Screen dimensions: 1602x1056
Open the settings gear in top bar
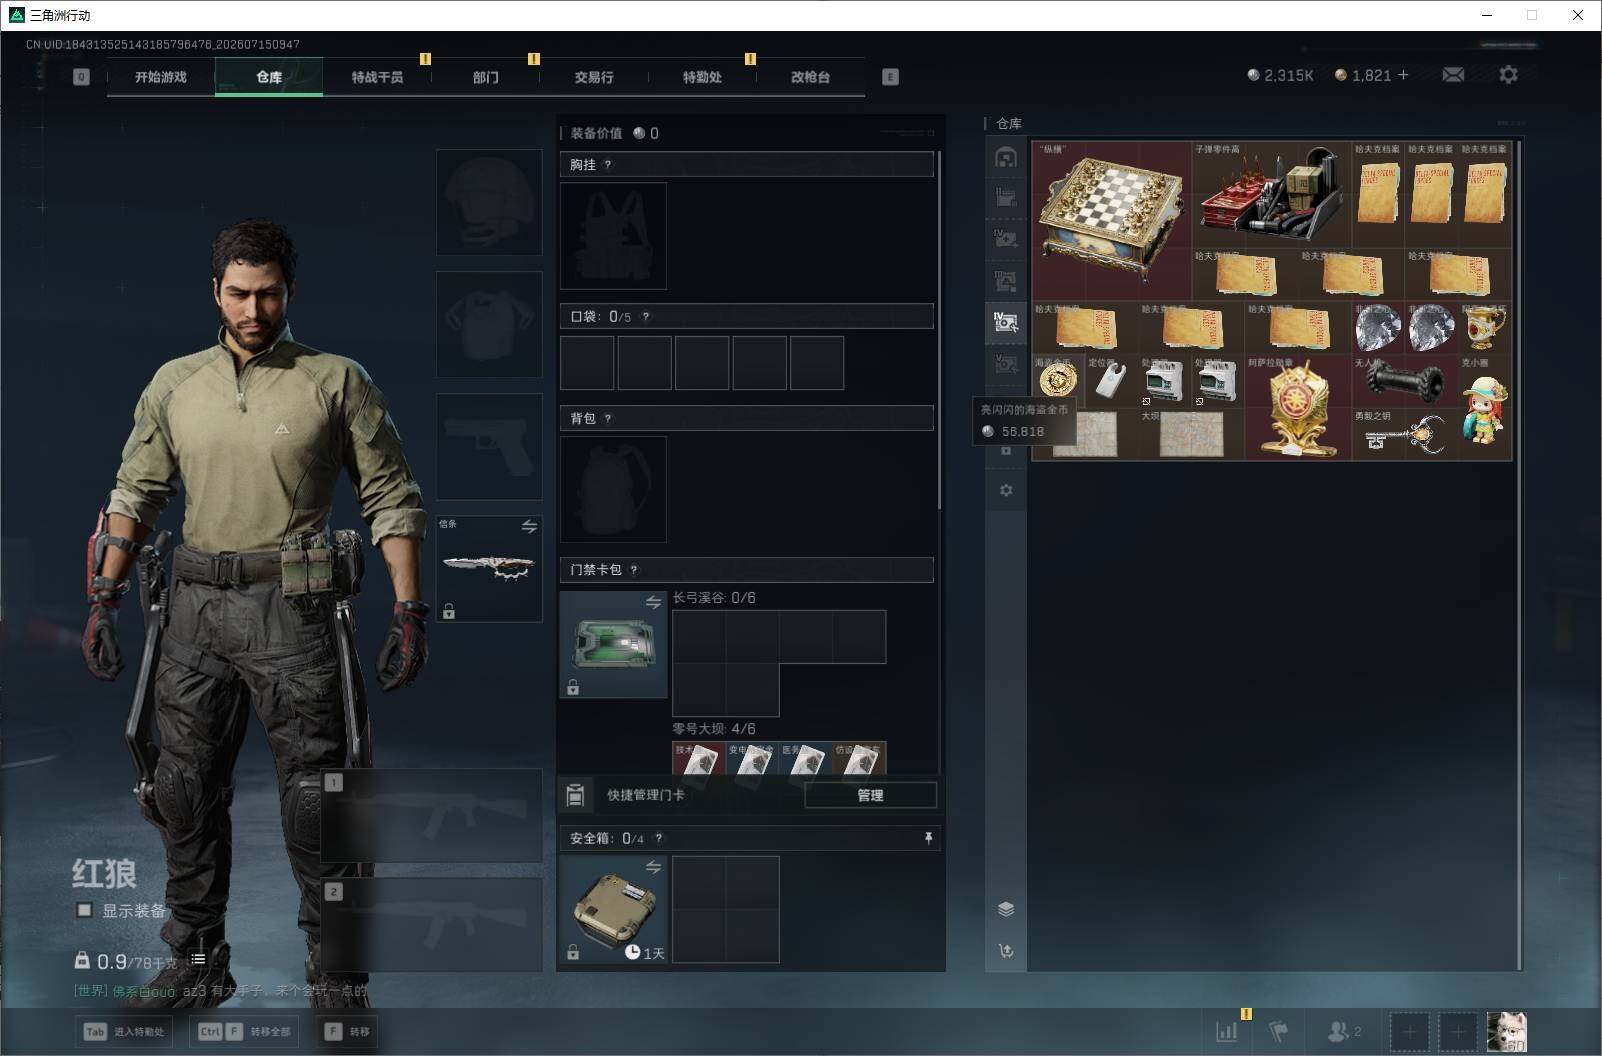(1508, 75)
